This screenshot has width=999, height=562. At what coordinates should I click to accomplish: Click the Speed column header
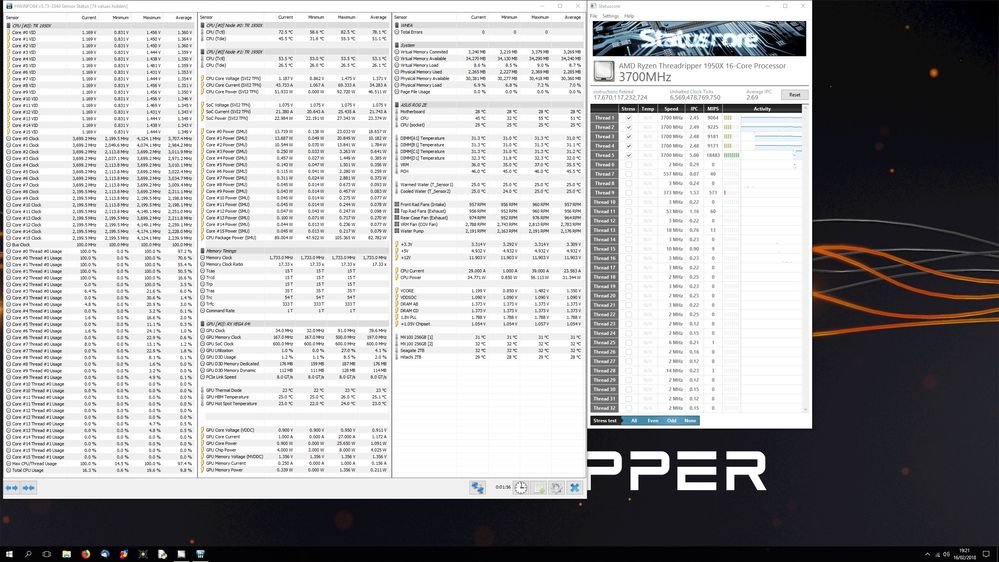point(672,109)
